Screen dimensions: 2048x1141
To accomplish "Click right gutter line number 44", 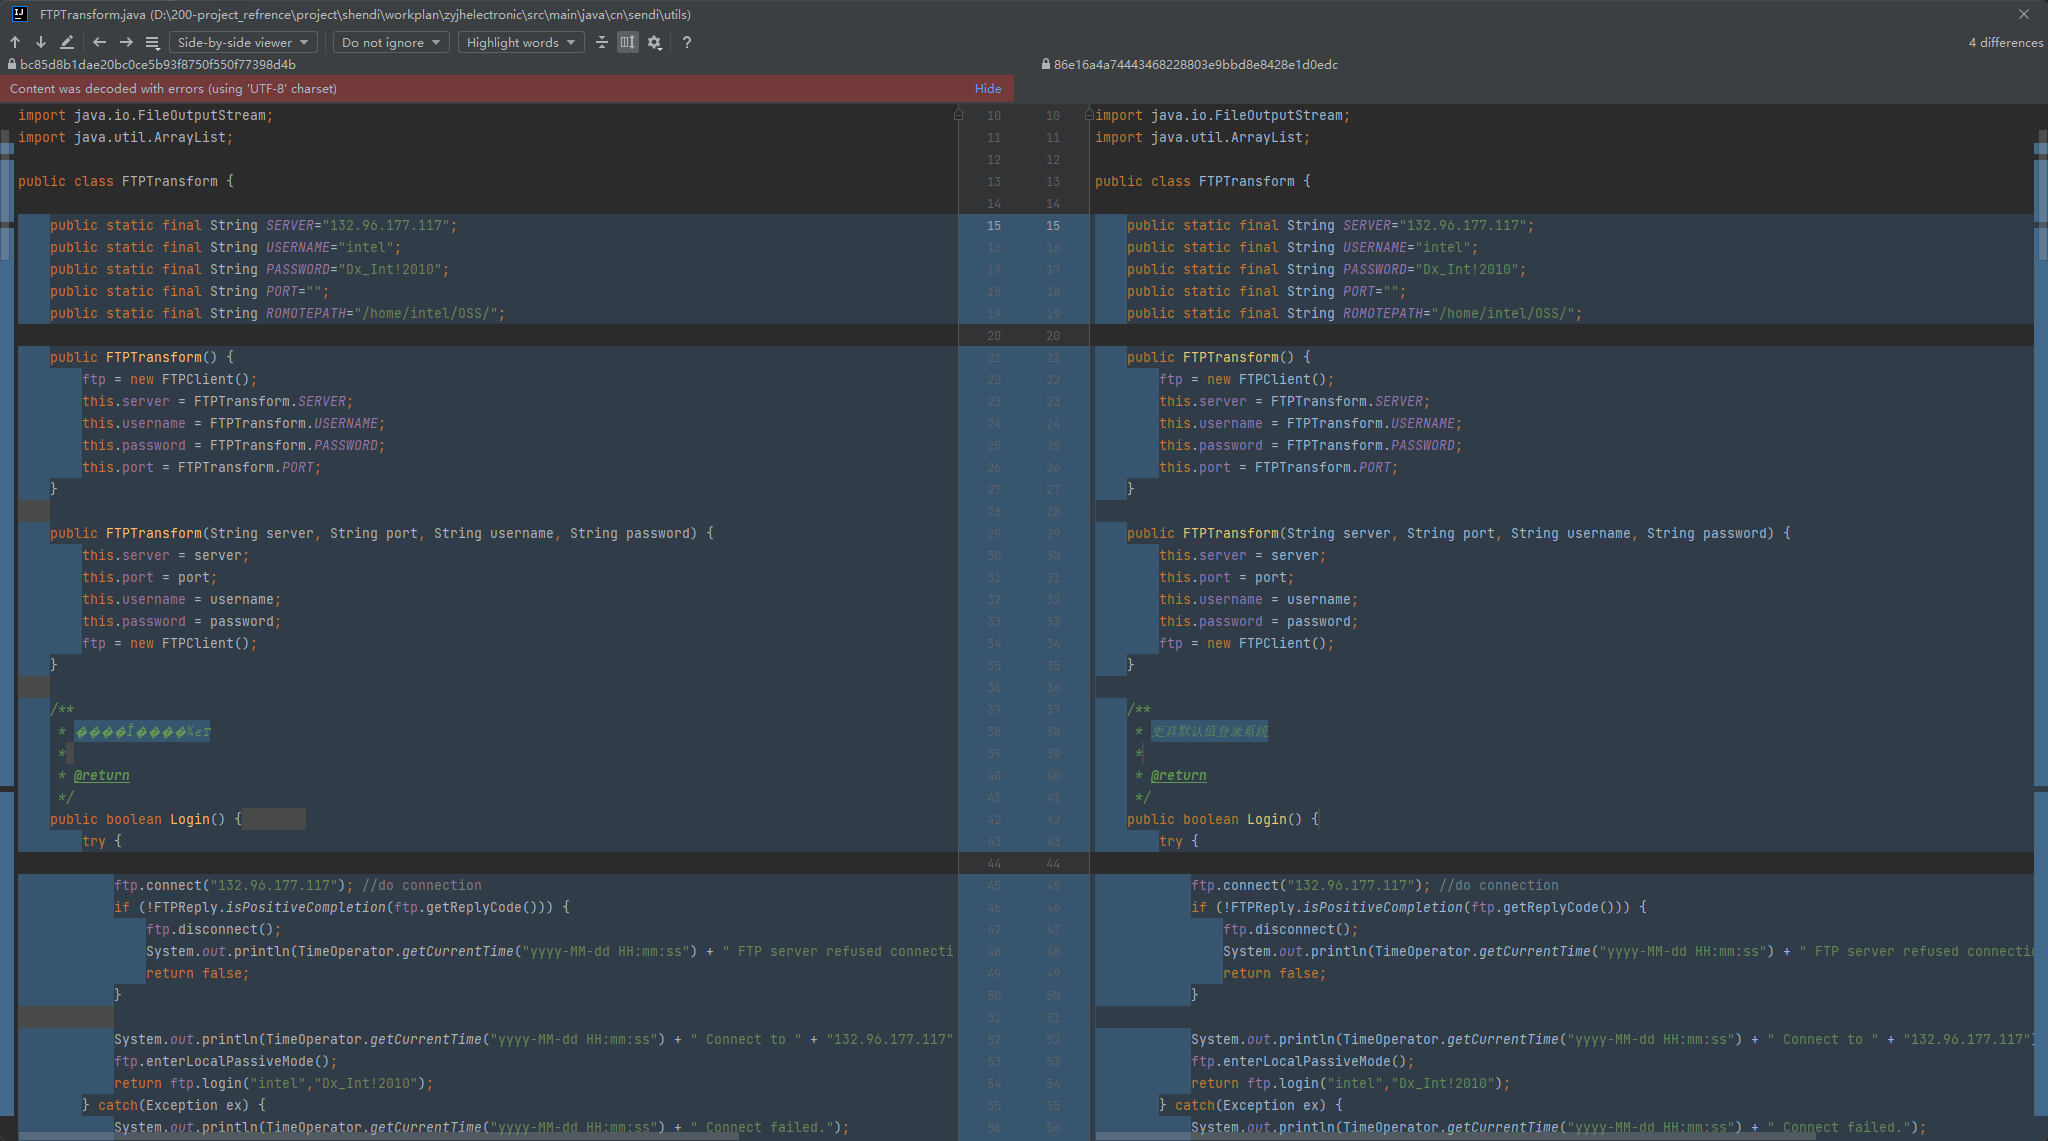I will [x=1052, y=863].
